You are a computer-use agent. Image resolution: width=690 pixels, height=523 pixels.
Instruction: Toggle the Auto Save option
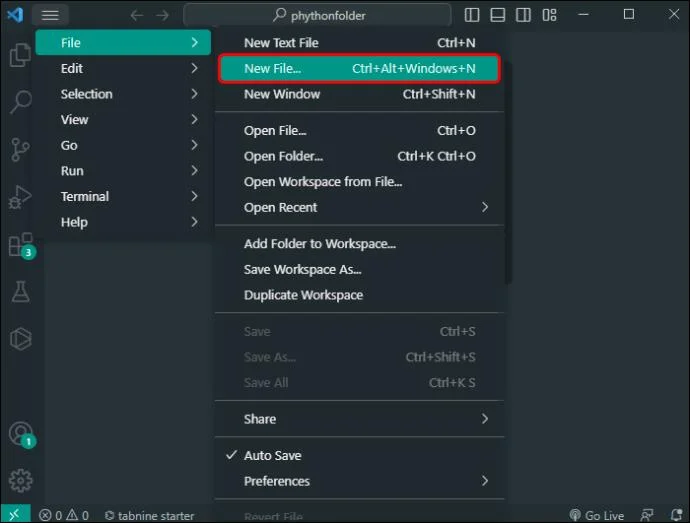pos(359,455)
